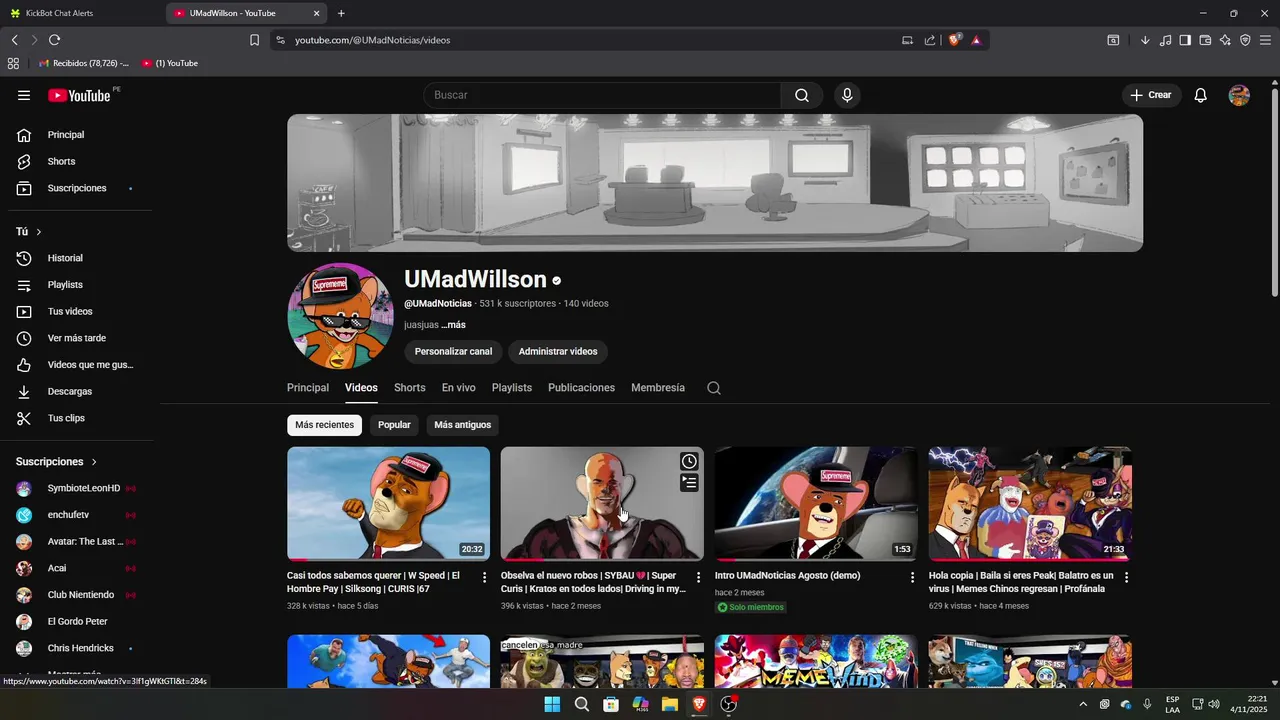The height and width of the screenshot is (720, 1280).
Task: Switch to the Playlists channel tab
Action: [512, 388]
